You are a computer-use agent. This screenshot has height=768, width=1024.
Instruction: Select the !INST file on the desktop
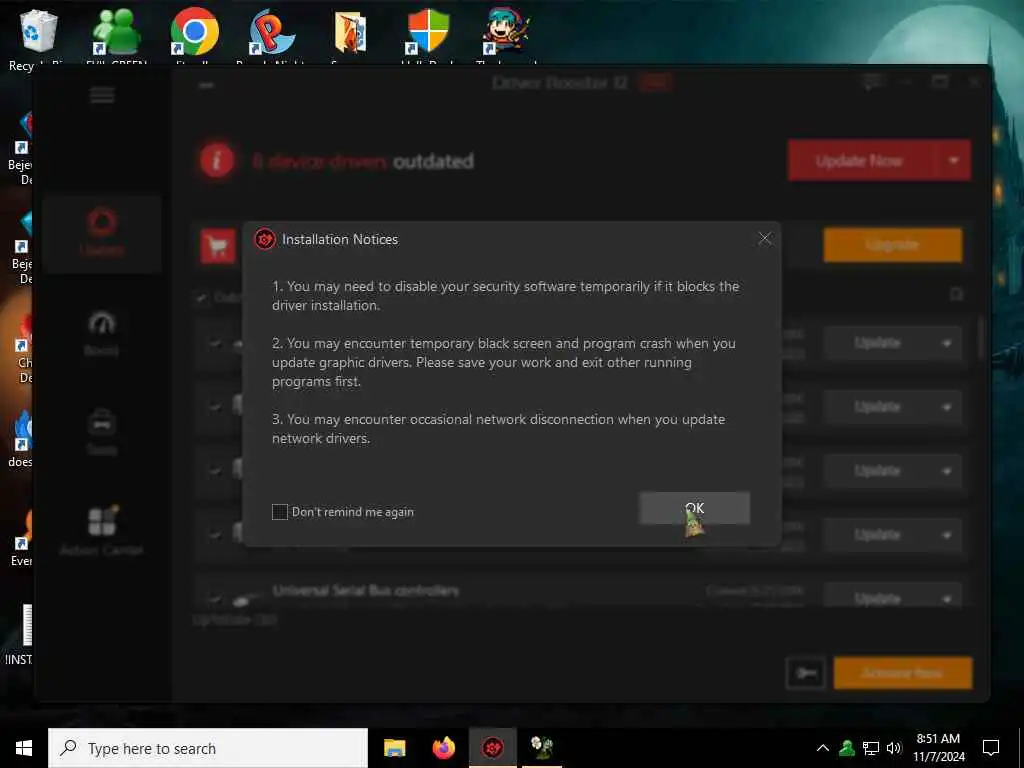[x=20, y=633]
